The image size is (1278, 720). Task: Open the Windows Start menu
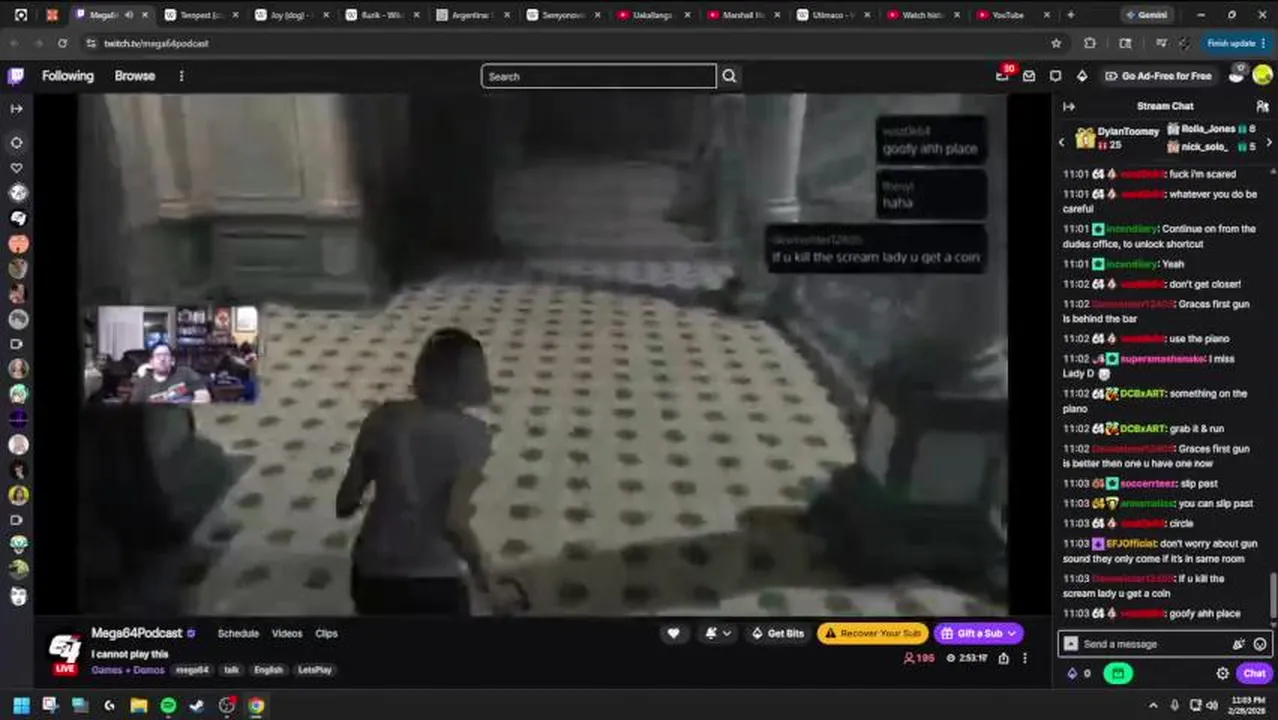[x=21, y=705]
